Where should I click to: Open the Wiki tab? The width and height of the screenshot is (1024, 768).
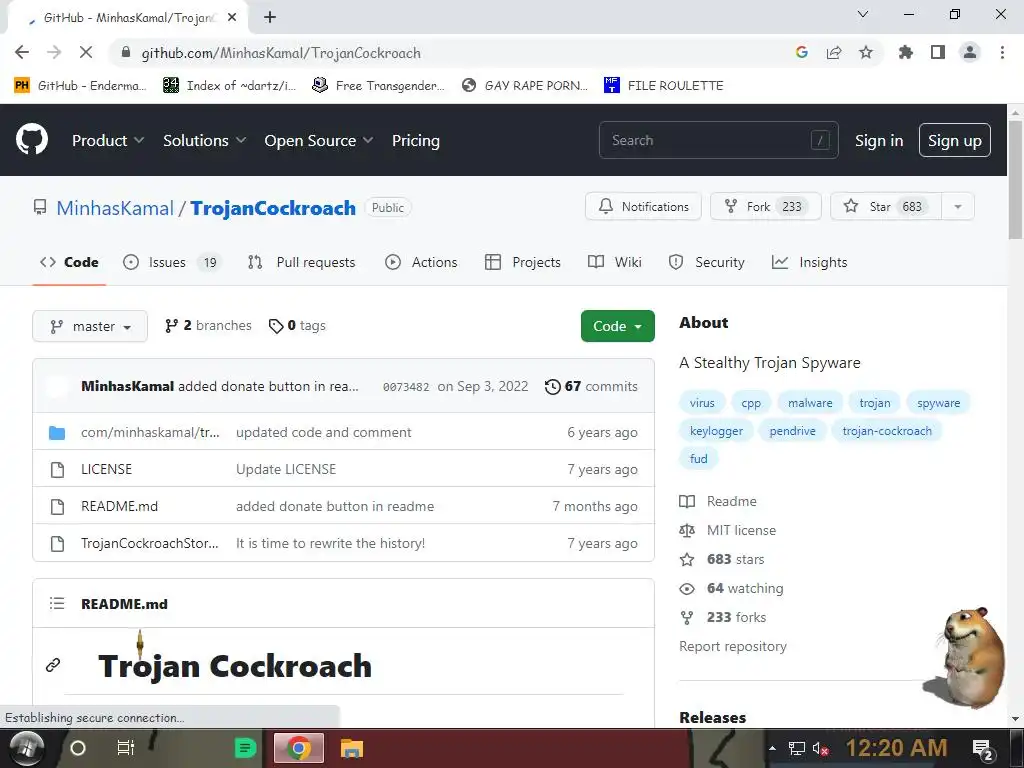pyautogui.click(x=615, y=263)
